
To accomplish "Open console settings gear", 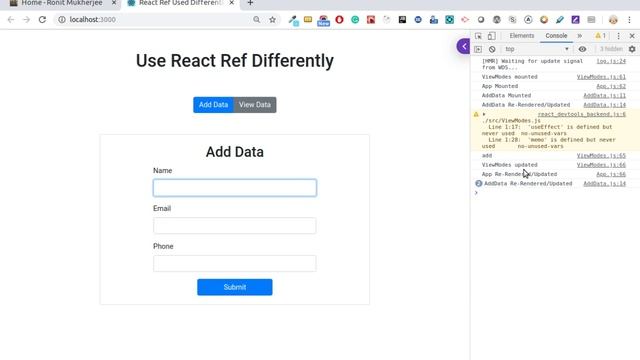I will [632, 49].
